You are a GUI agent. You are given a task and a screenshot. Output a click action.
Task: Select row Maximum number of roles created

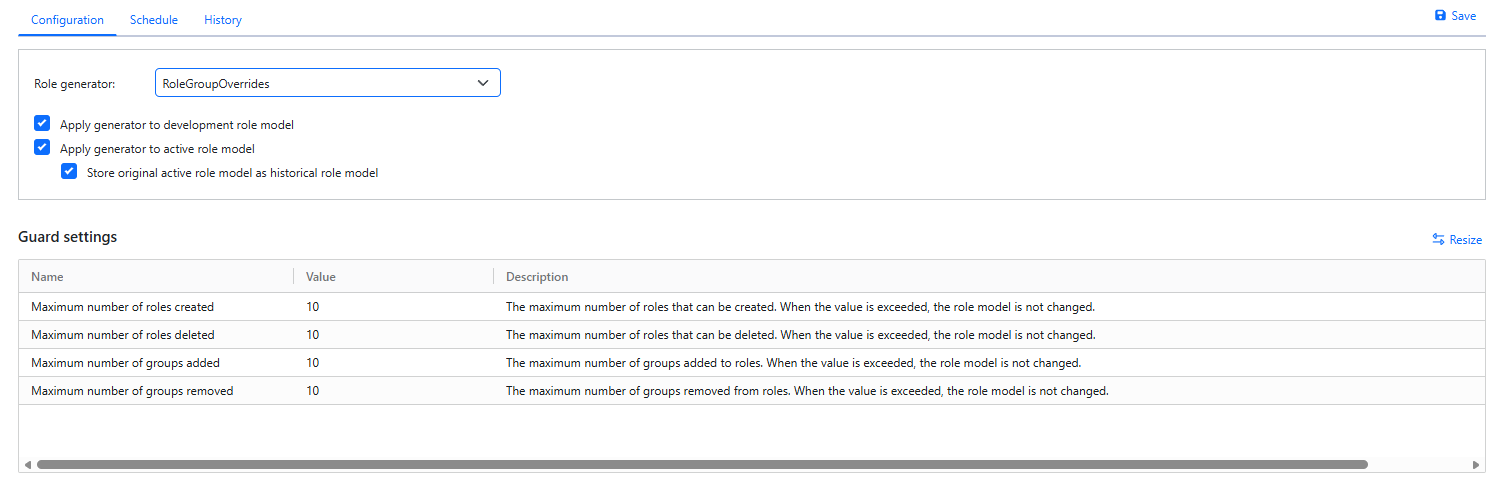pyautogui.click(x=752, y=307)
